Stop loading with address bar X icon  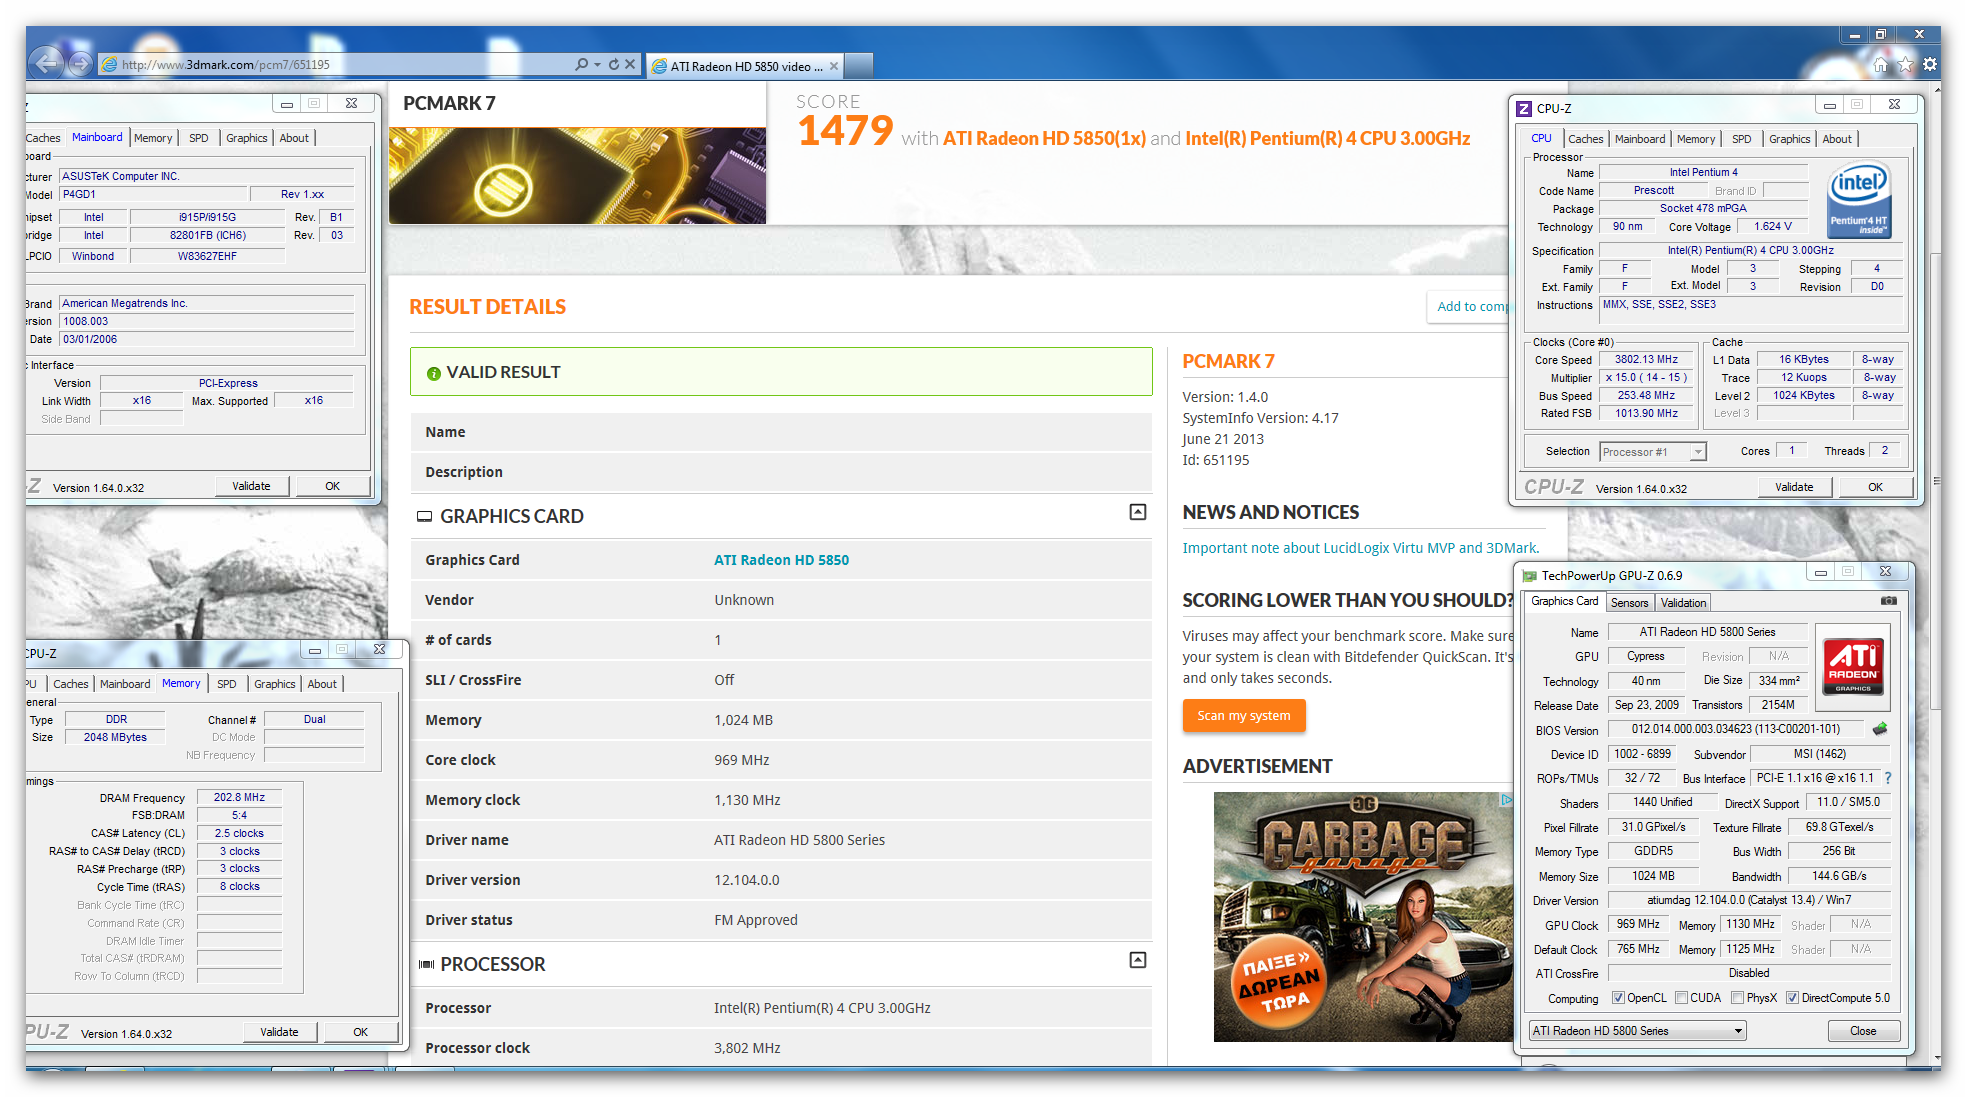click(630, 65)
